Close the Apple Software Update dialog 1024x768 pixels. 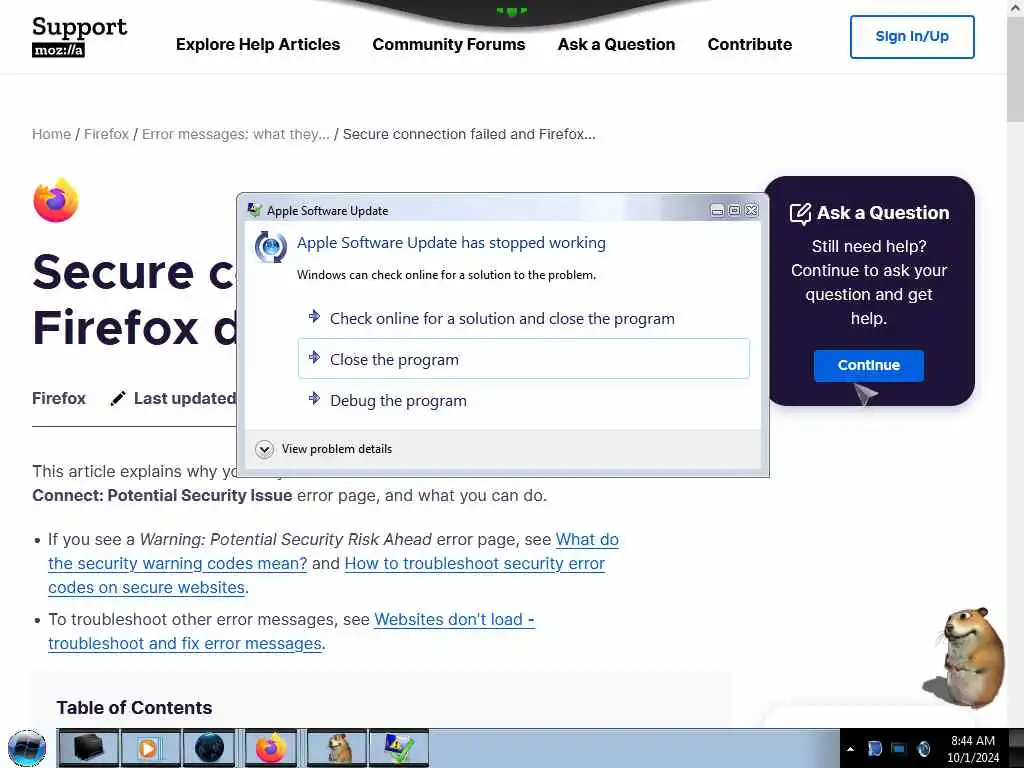[x=752, y=210]
